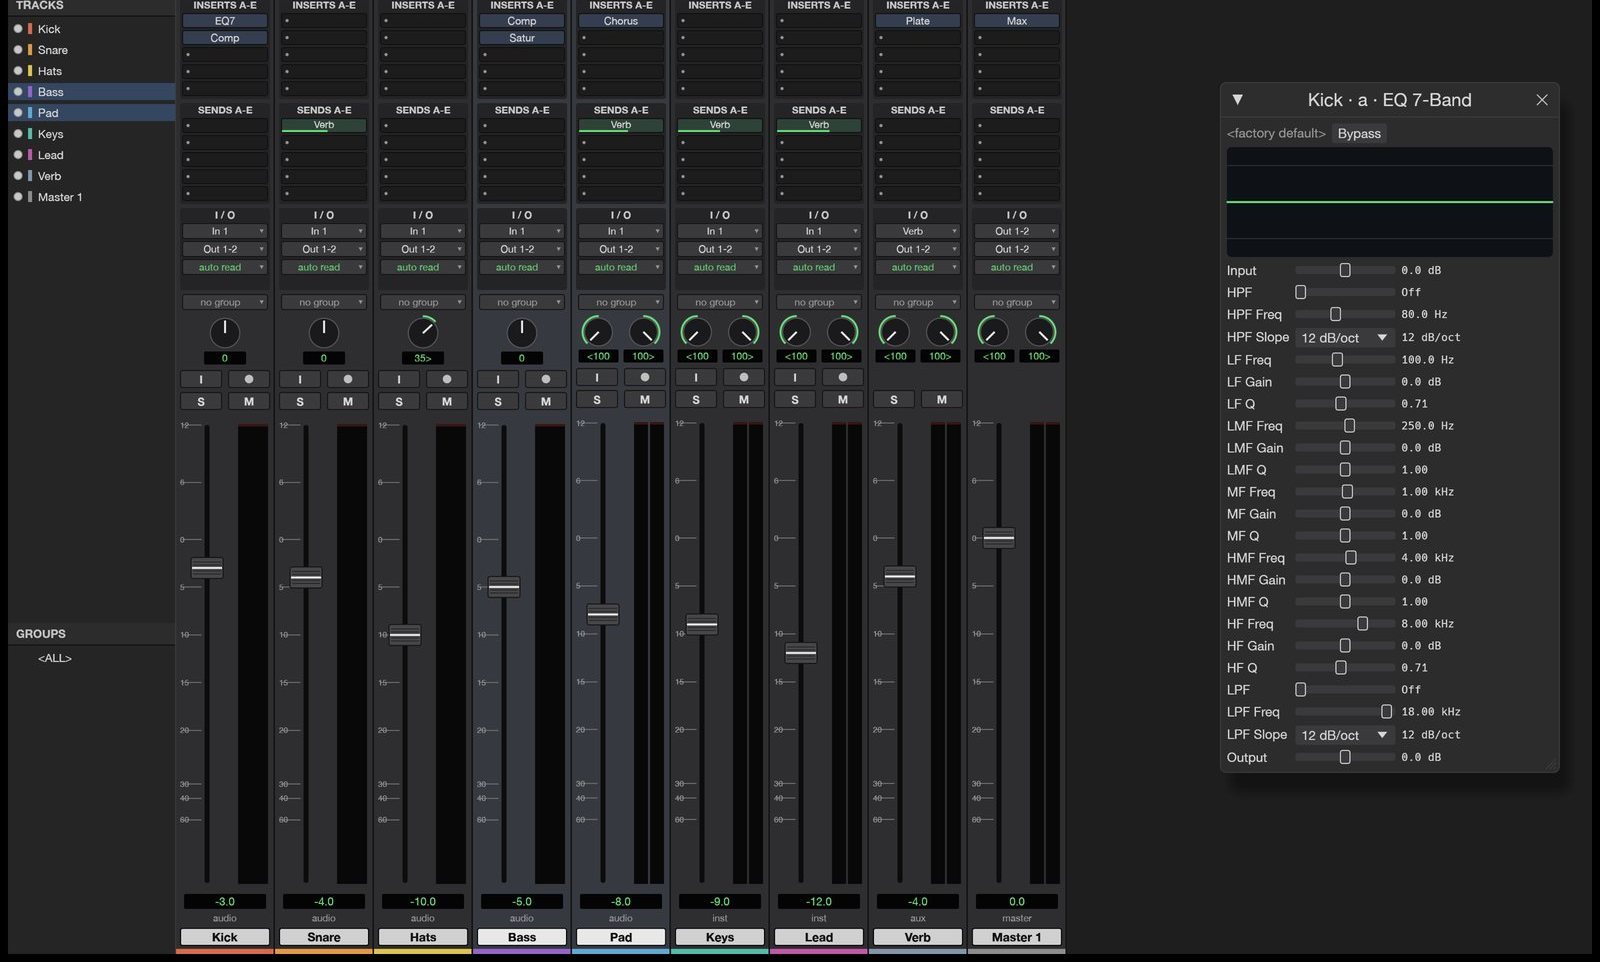This screenshot has width=1600, height=962.
Task: Click the left pan knob on Pad channel
Action: point(597,331)
